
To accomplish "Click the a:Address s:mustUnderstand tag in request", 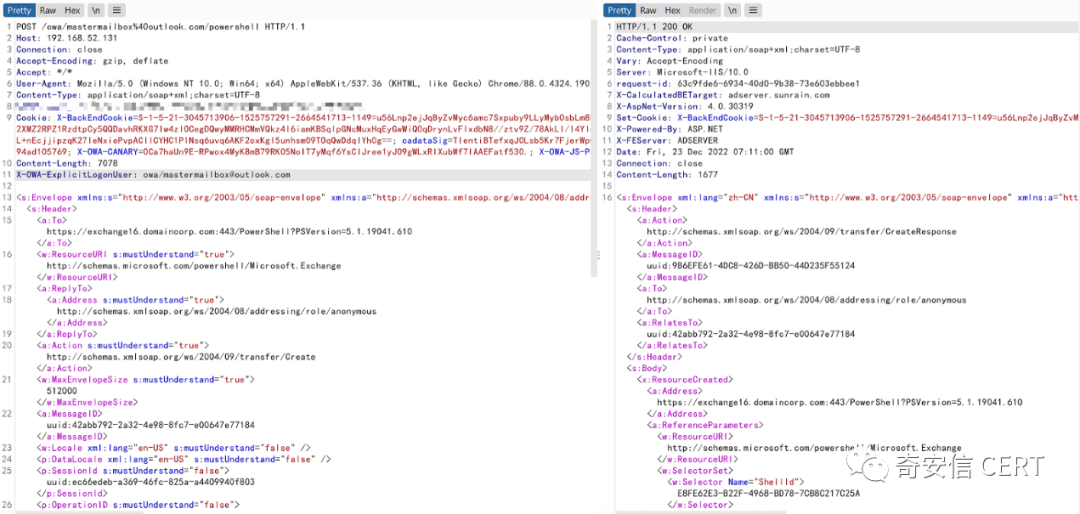I will tap(136, 300).
